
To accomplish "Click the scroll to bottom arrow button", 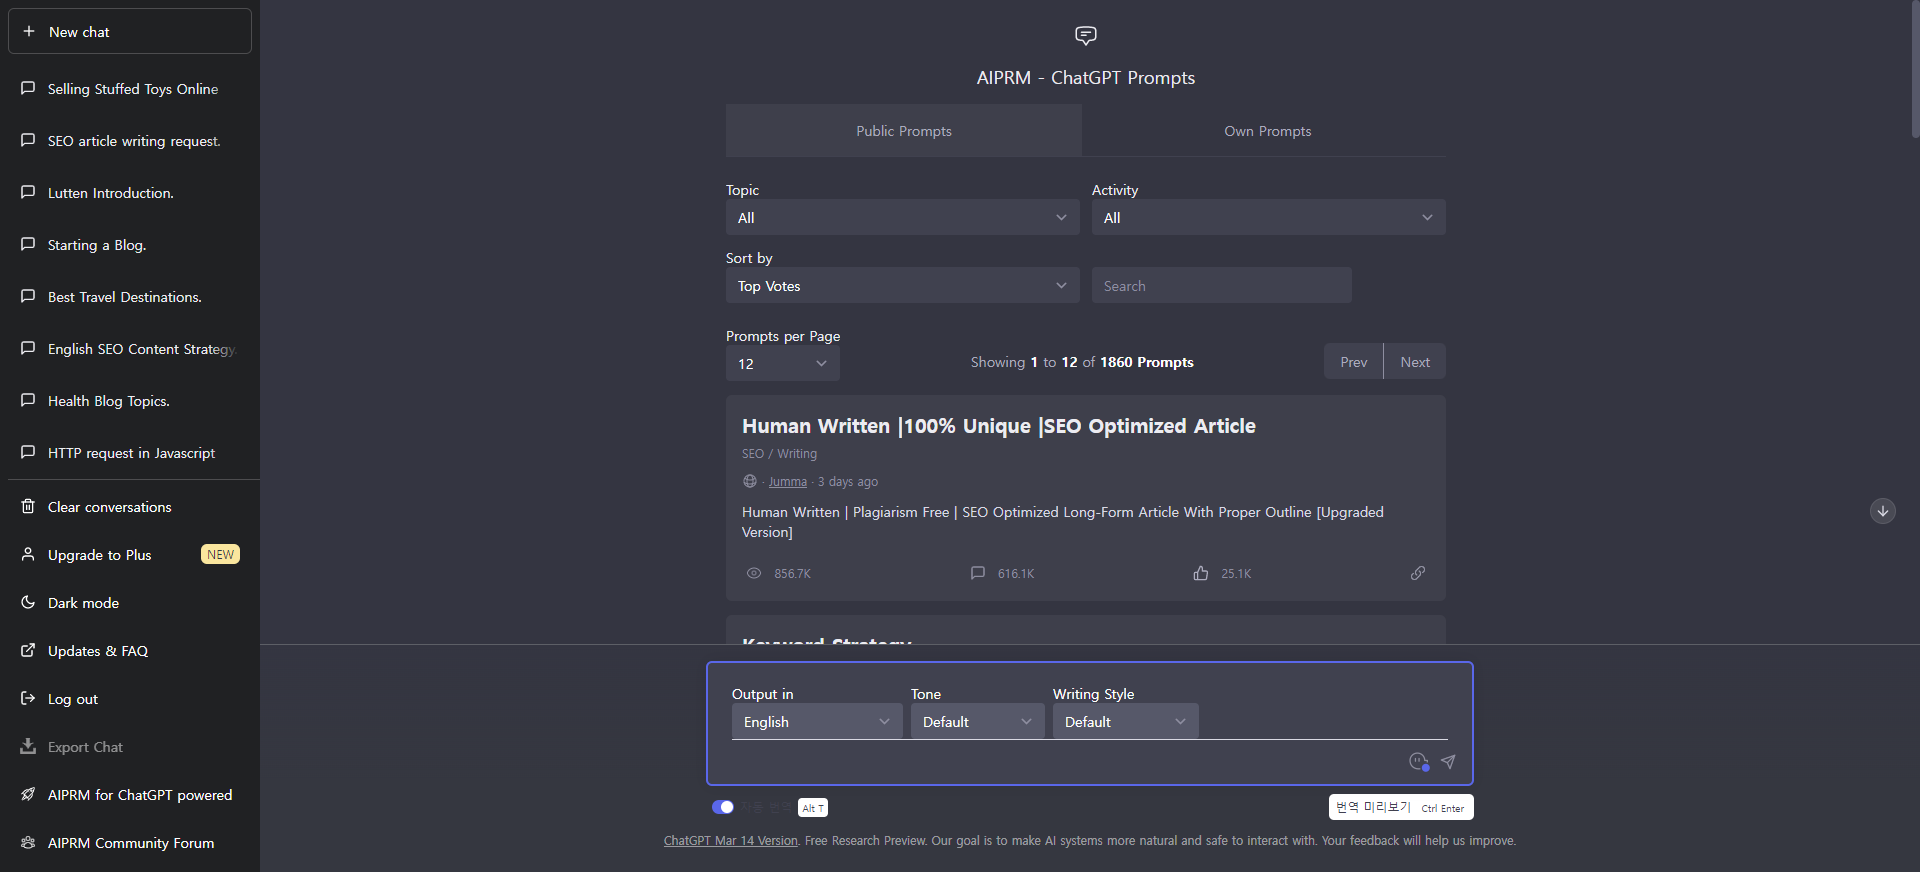I will point(1883,511).
